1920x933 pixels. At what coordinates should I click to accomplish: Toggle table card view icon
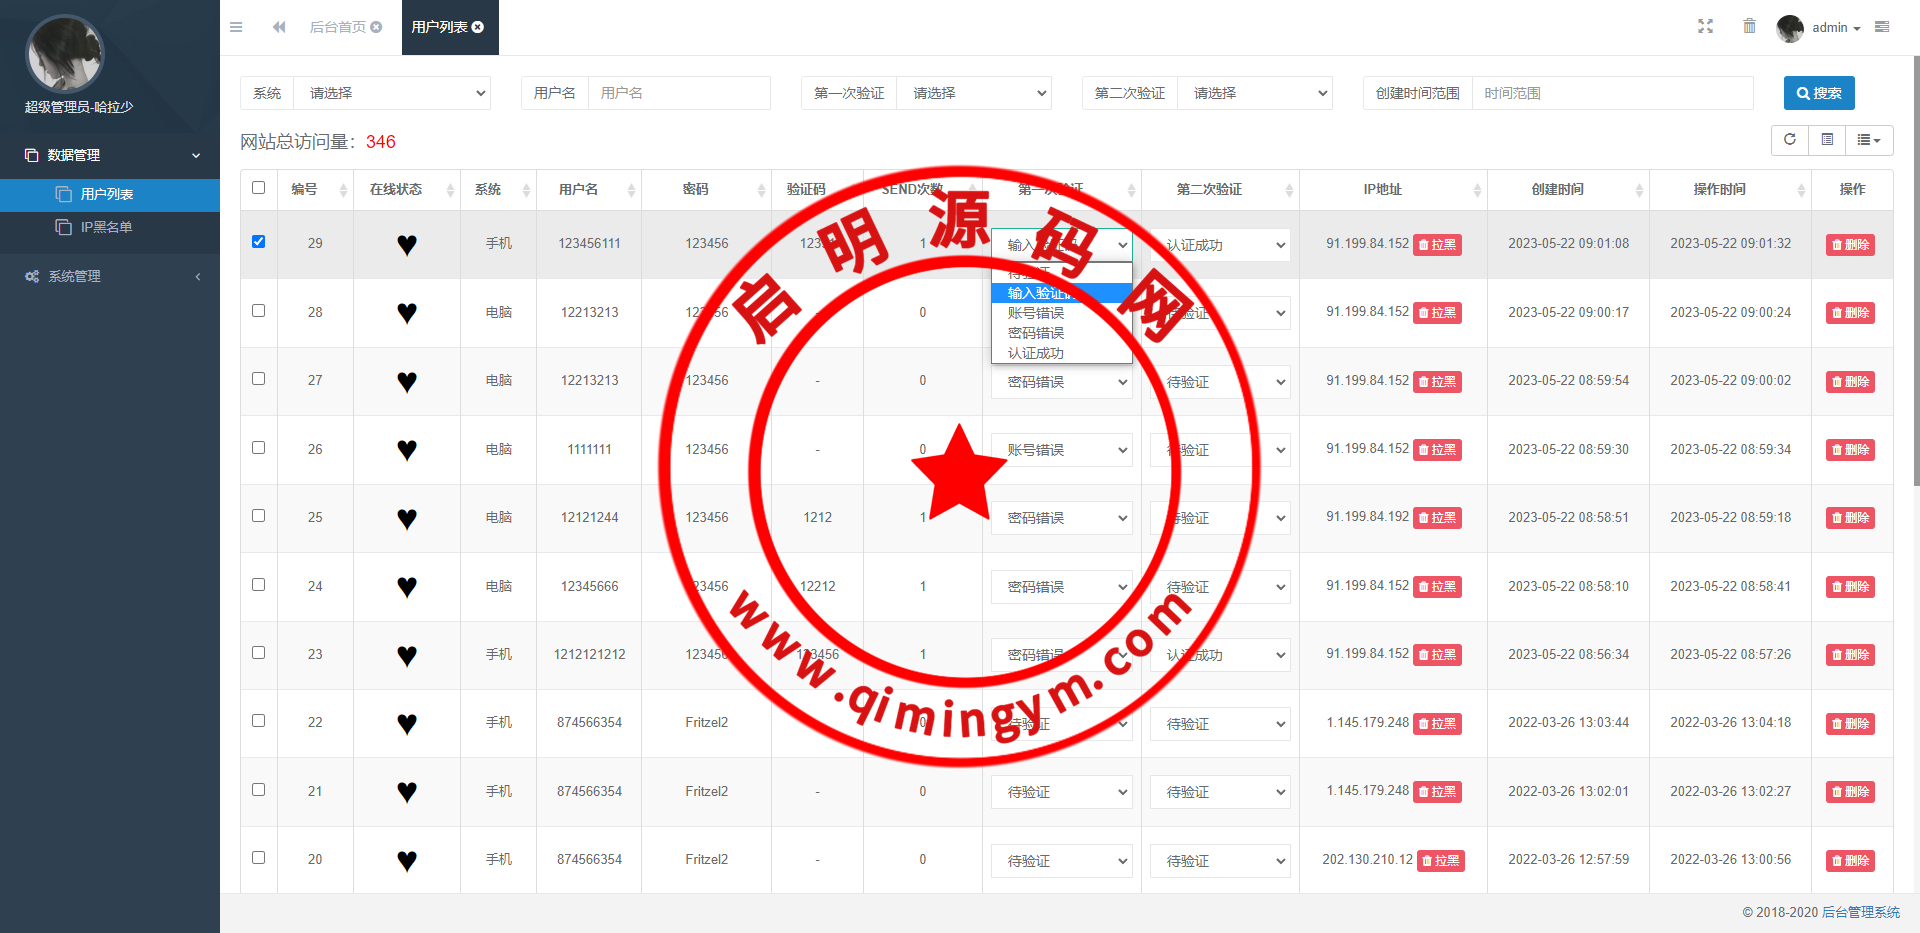click(1827, 140)
